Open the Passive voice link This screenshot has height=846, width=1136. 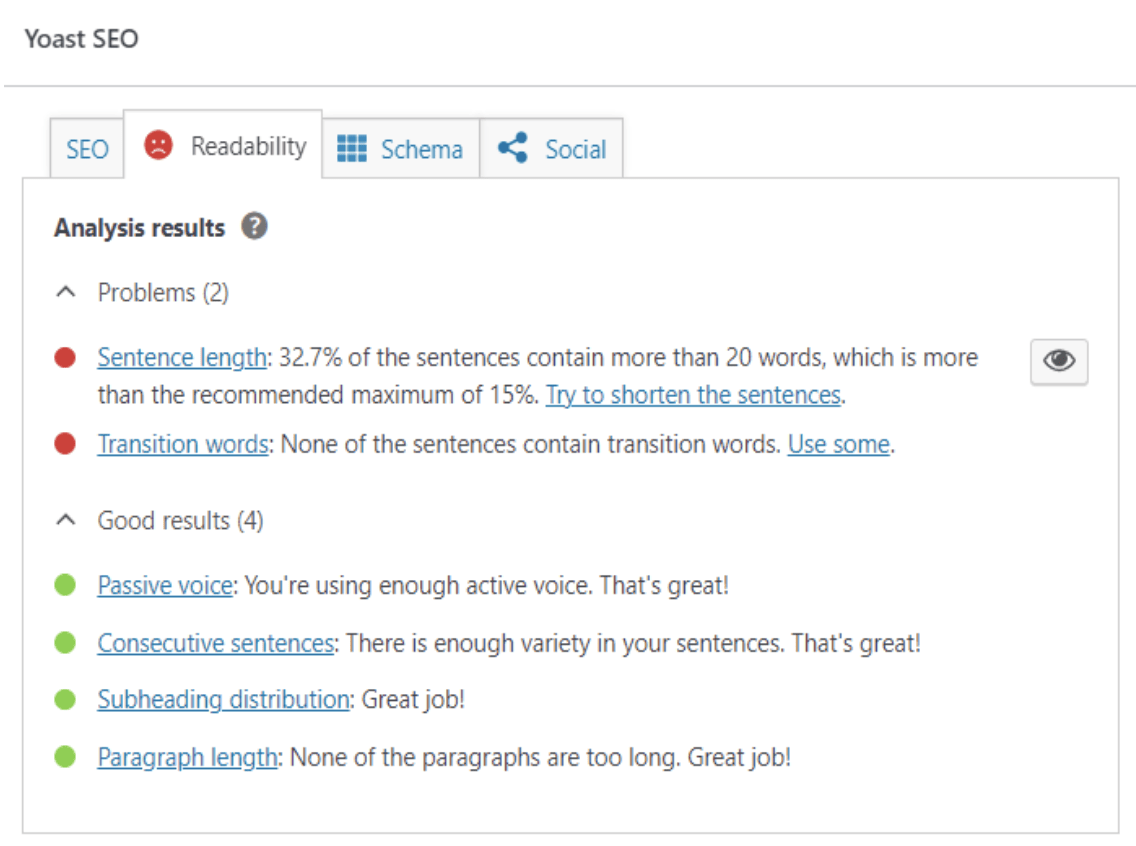pos(165,585)
